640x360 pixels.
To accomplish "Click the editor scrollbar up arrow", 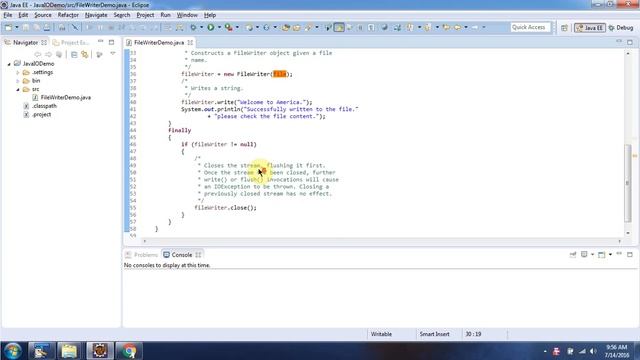I will coord(628,53).
